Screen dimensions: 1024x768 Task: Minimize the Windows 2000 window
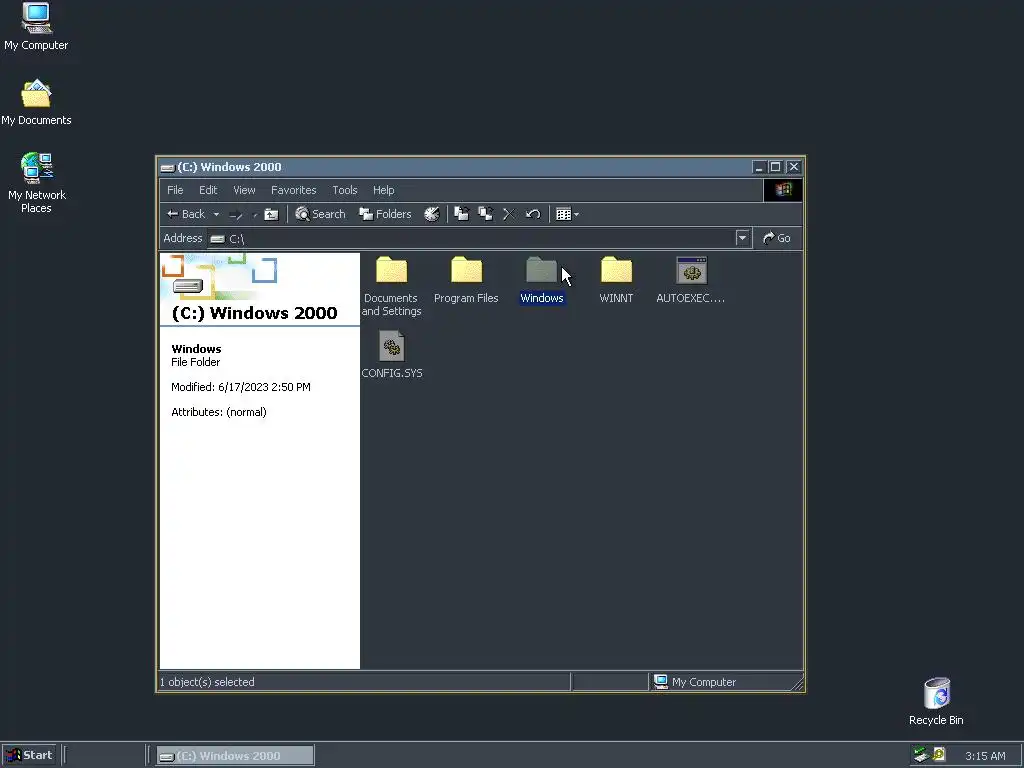(758, 167)
